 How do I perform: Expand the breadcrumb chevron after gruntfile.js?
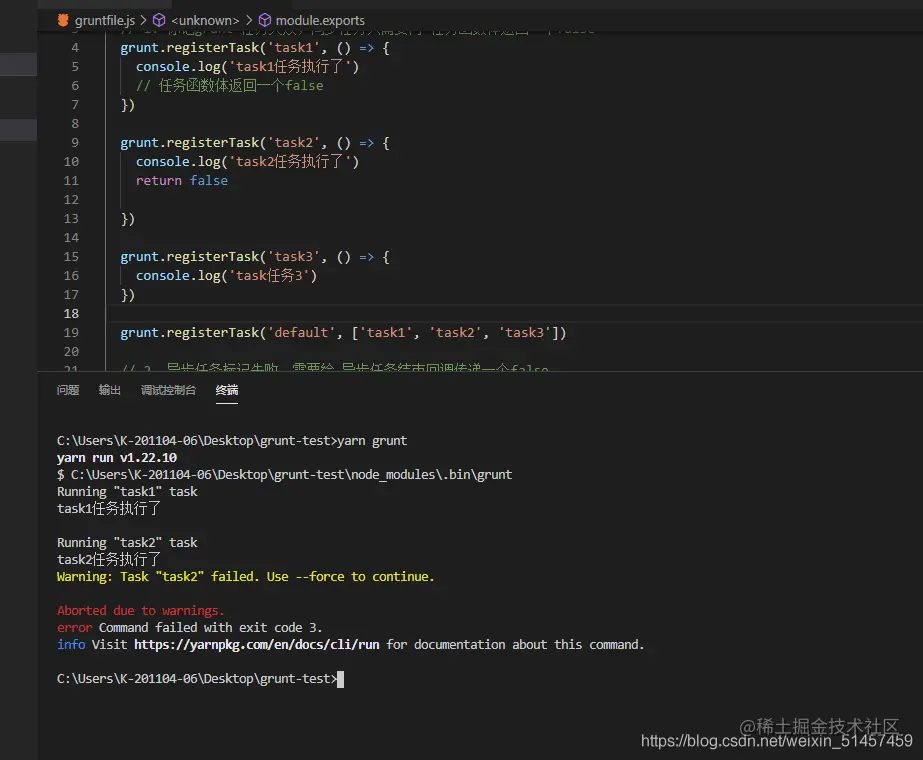tap(143, 21)
